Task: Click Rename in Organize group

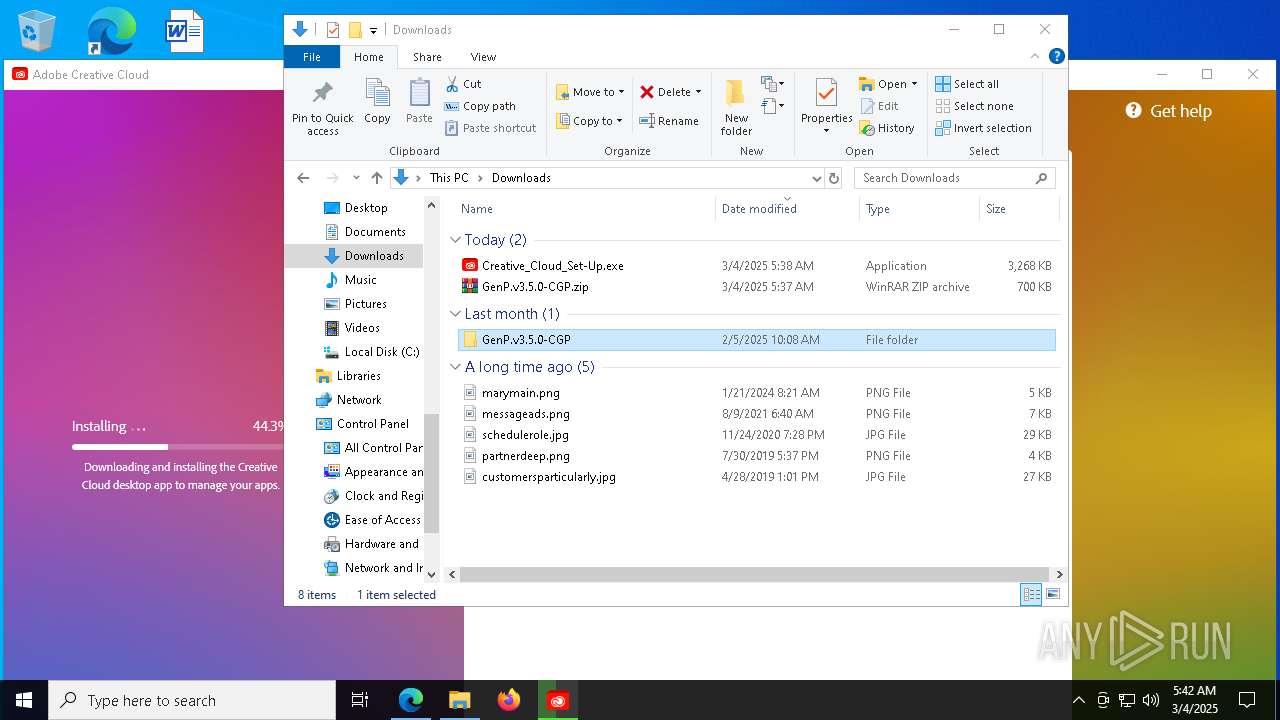Action: [669, 121]
